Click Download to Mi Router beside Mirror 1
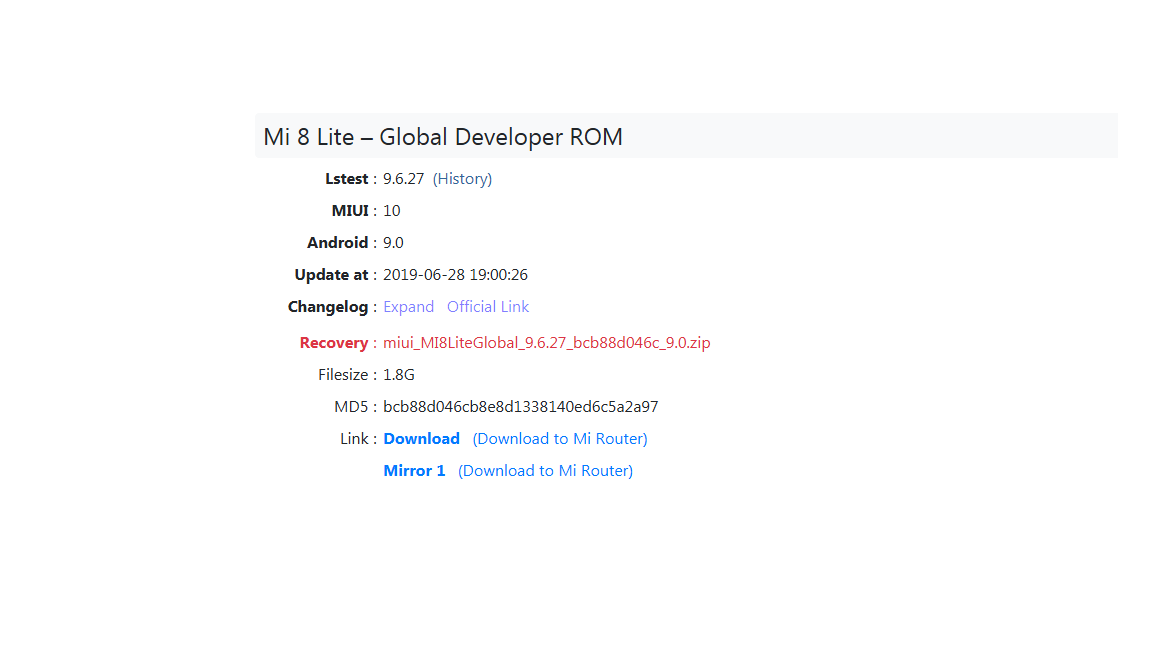This screenshot has width=1152, height=648. click(545, 470)
